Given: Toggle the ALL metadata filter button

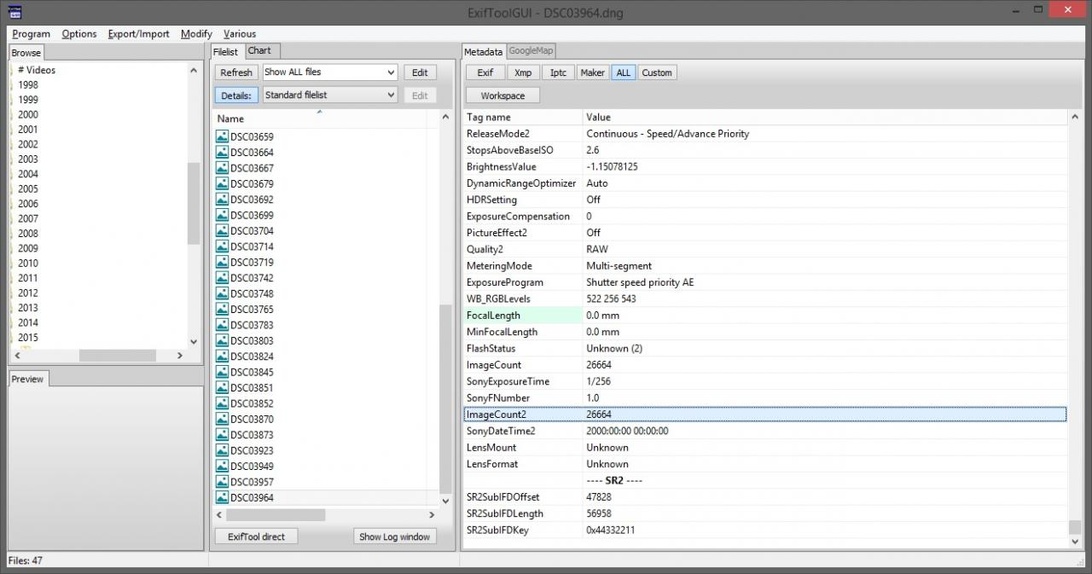Looking at the screenshot, I should (x=623, y=73).
